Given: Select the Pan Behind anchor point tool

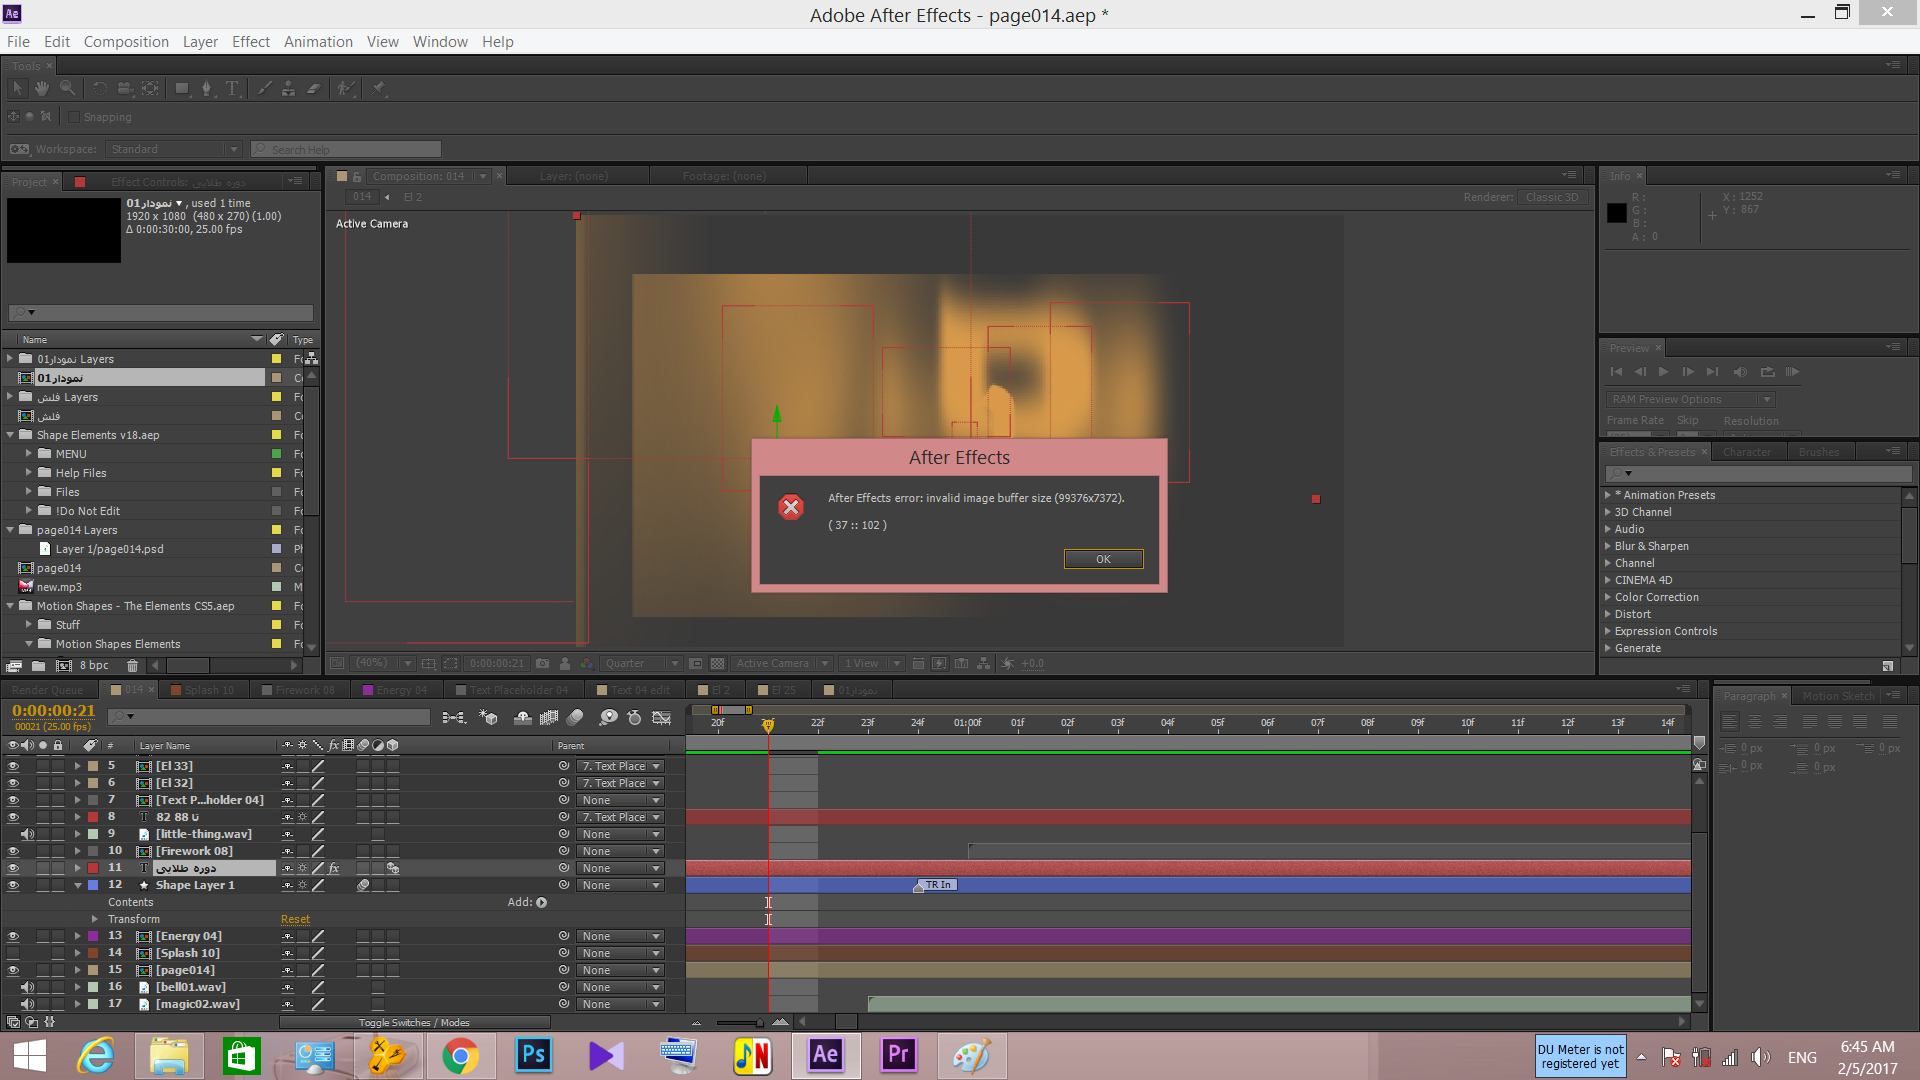Looking at the screenshot, I should click(x=150, y=88).
